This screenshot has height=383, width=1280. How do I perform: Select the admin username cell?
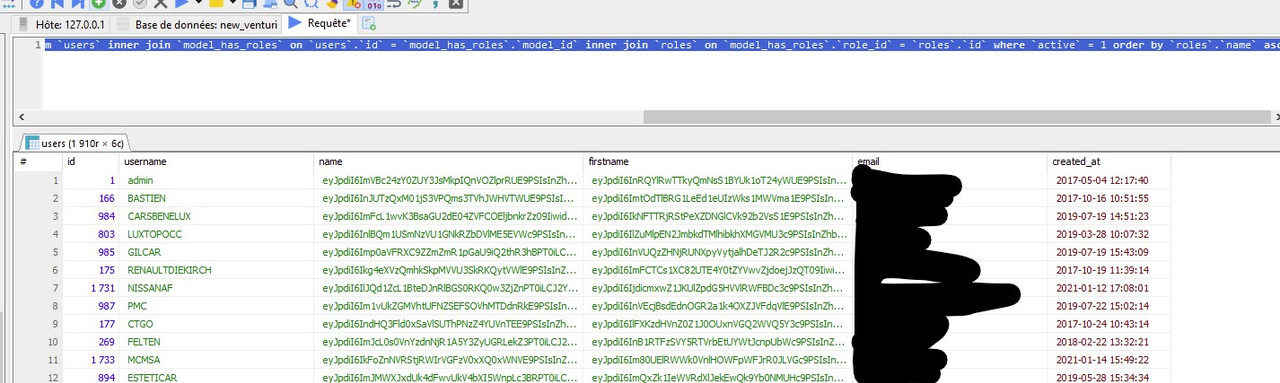point(216,180)
